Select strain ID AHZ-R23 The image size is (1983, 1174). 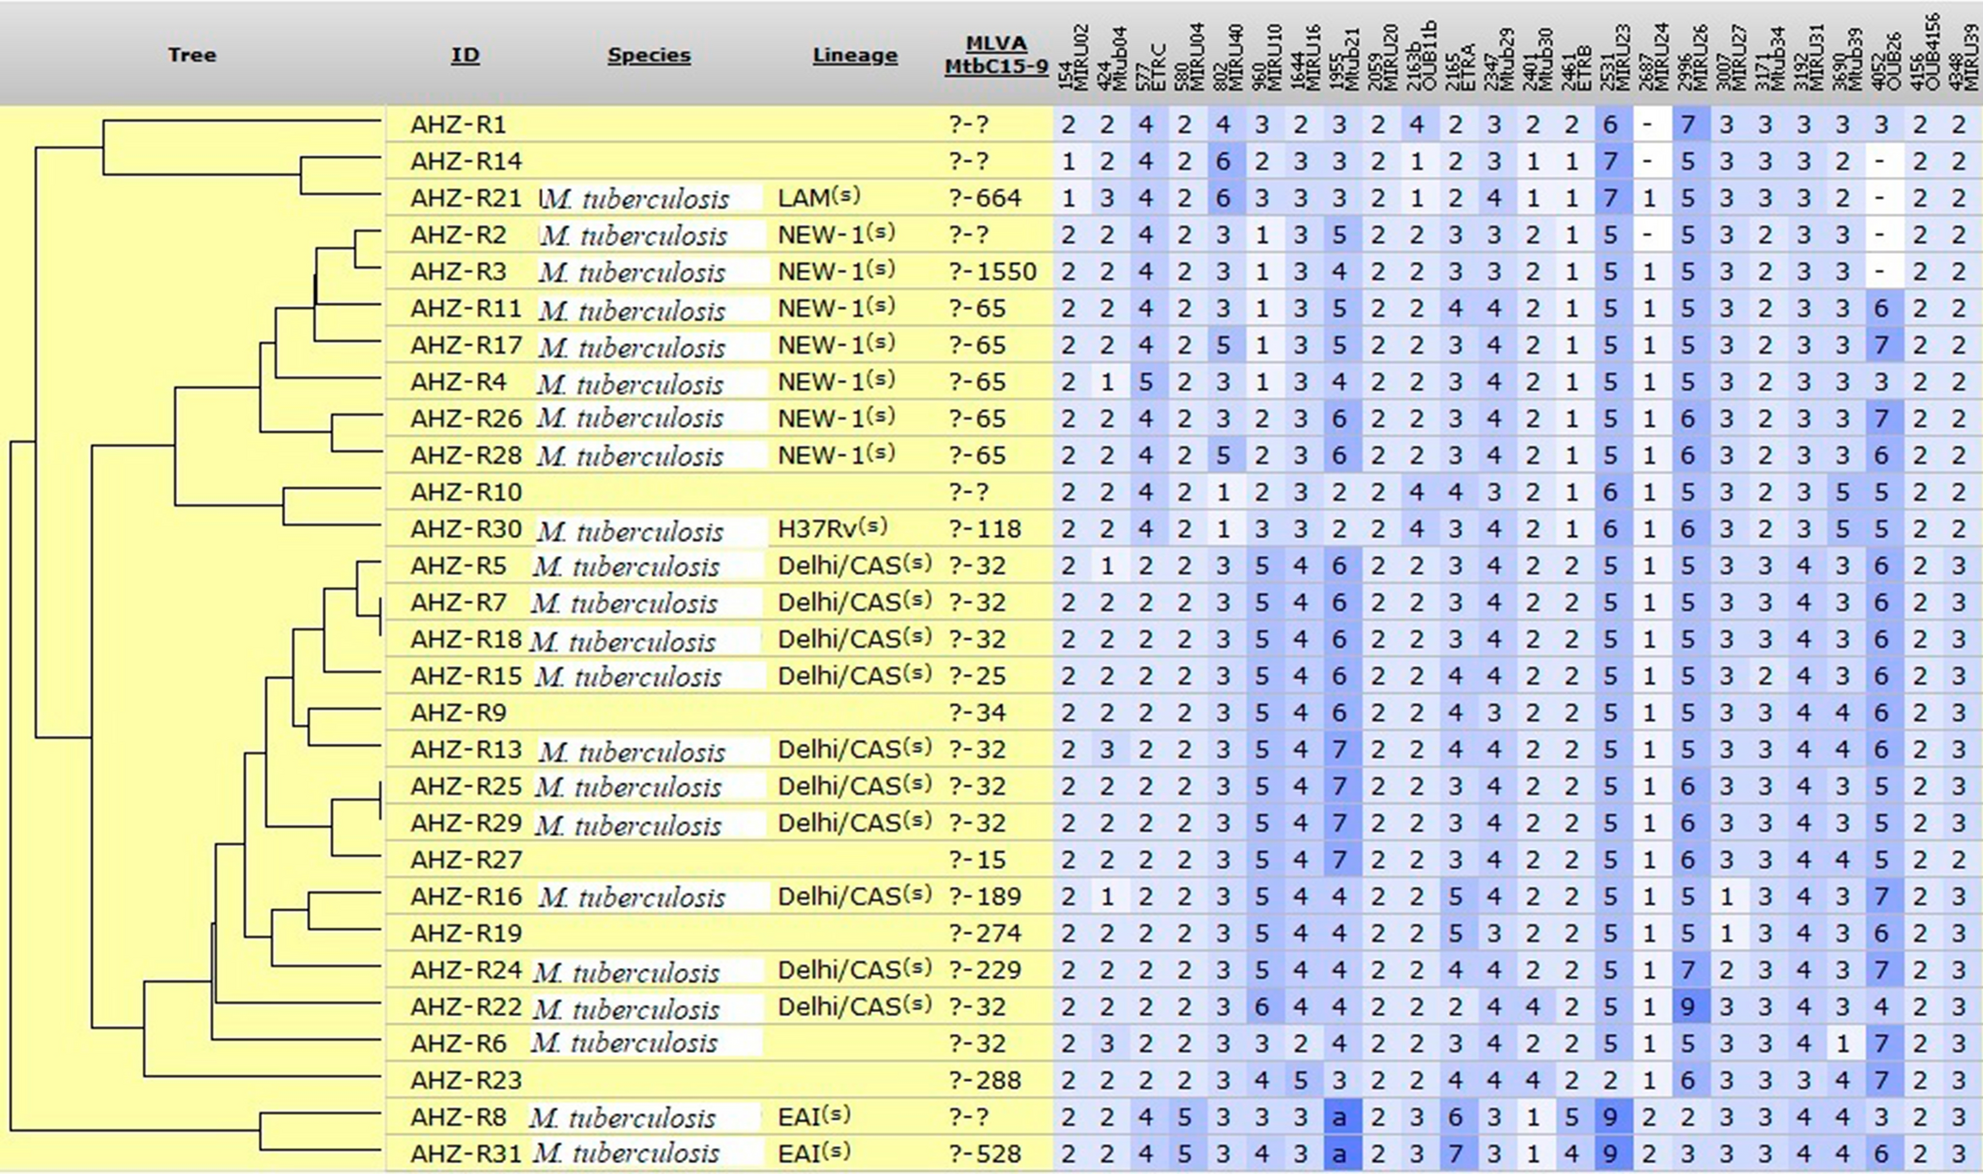466,1080
